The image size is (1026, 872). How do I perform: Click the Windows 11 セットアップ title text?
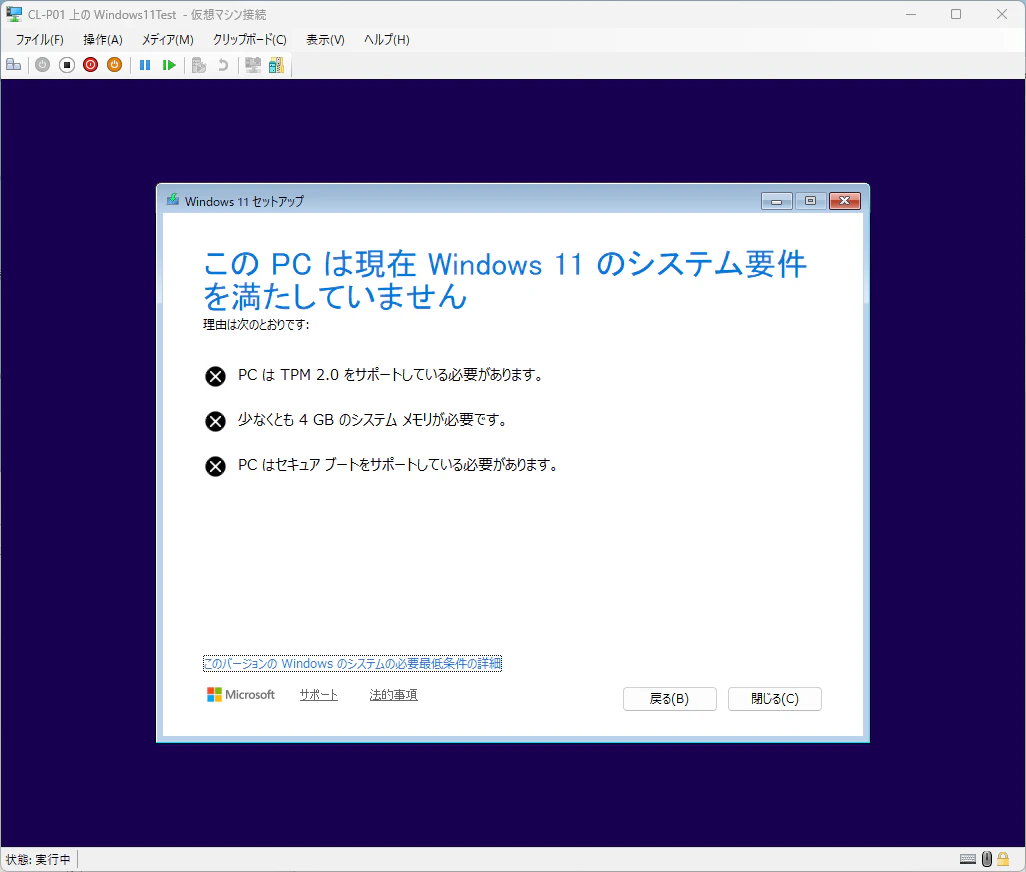click(x=244, y=201)
